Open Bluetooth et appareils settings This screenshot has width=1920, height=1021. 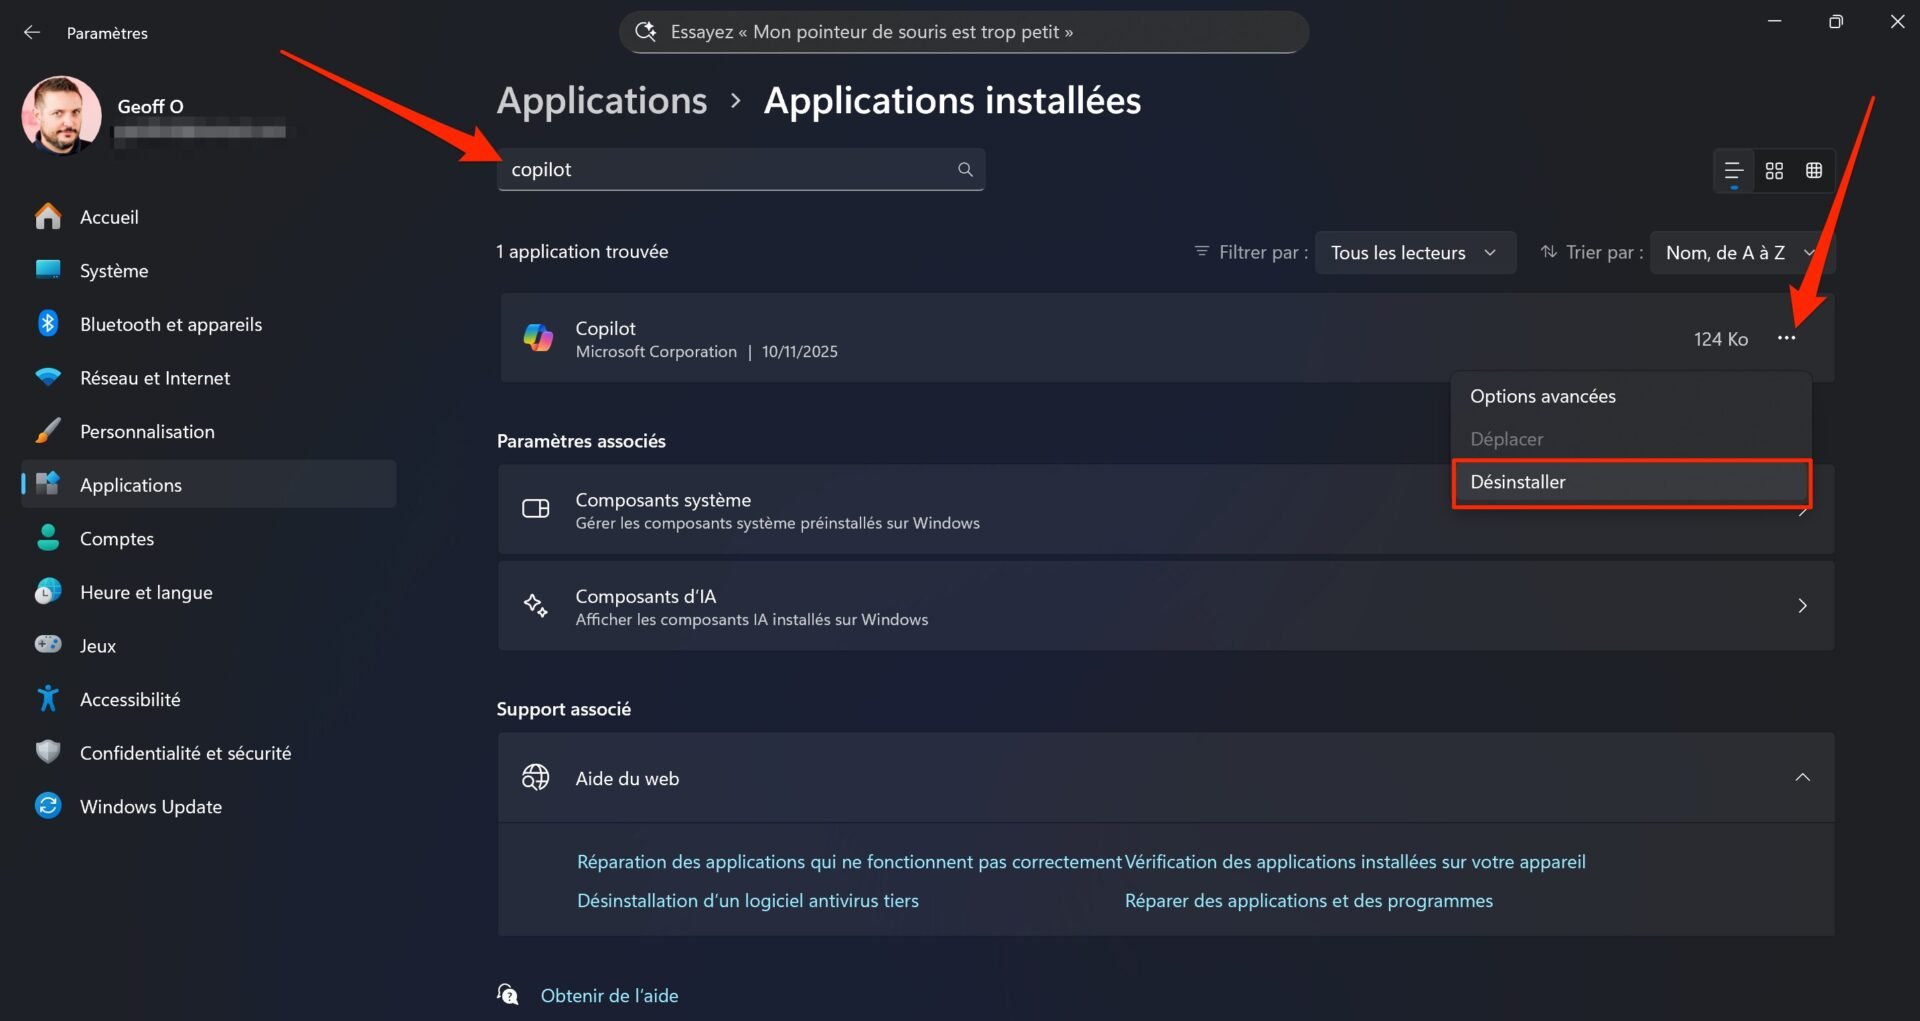[x=170, y=323]
